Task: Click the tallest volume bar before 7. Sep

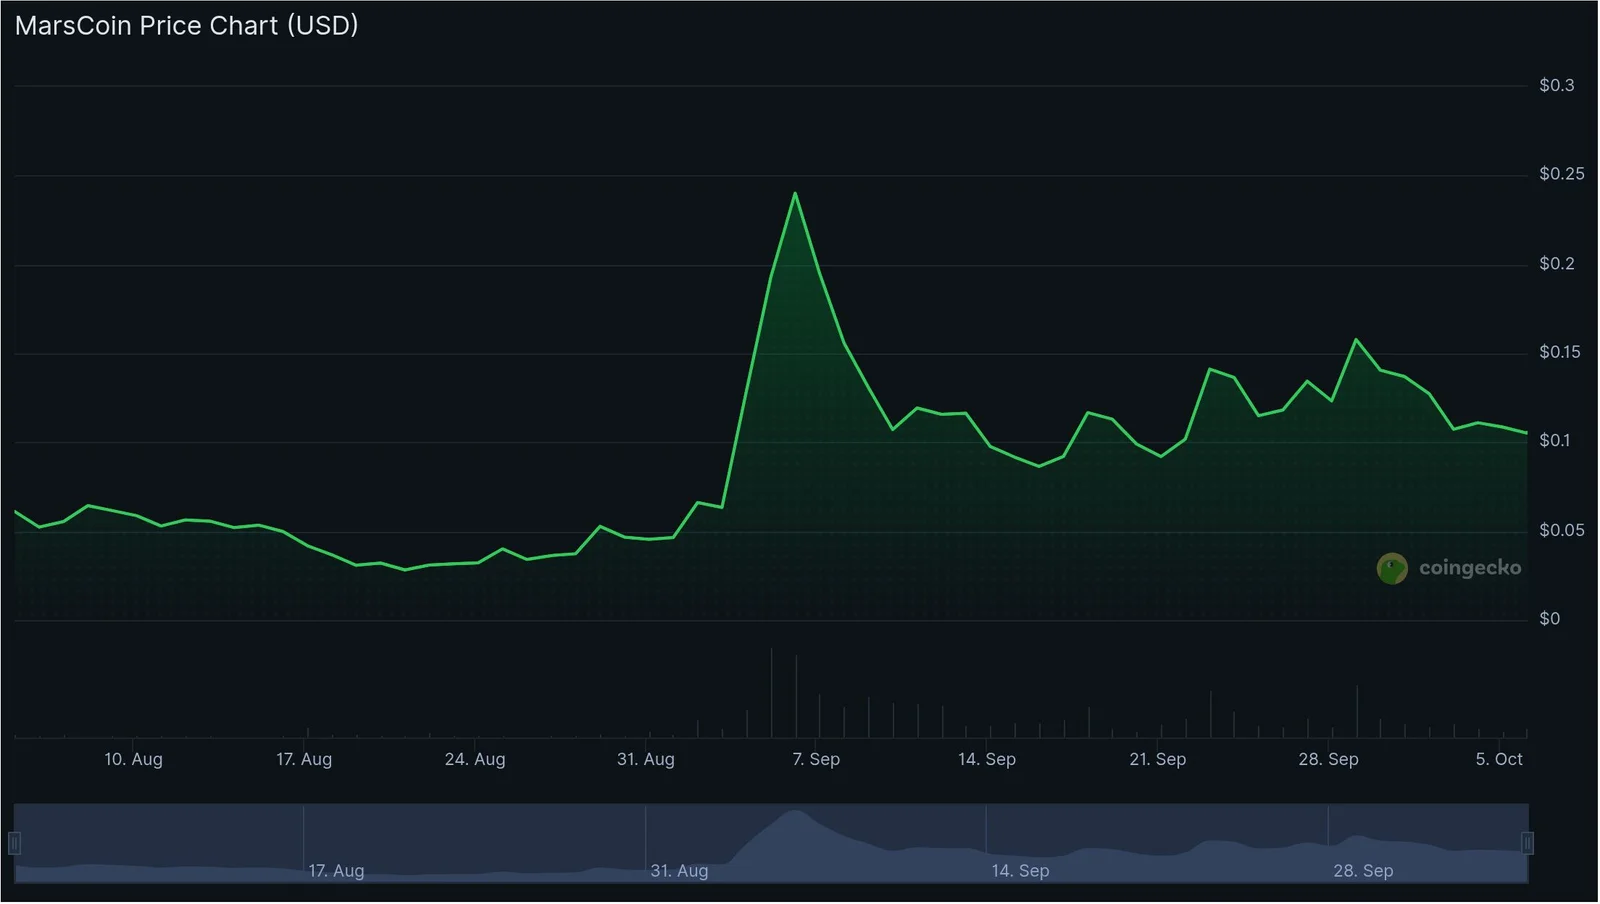Action: pos(771,693)
